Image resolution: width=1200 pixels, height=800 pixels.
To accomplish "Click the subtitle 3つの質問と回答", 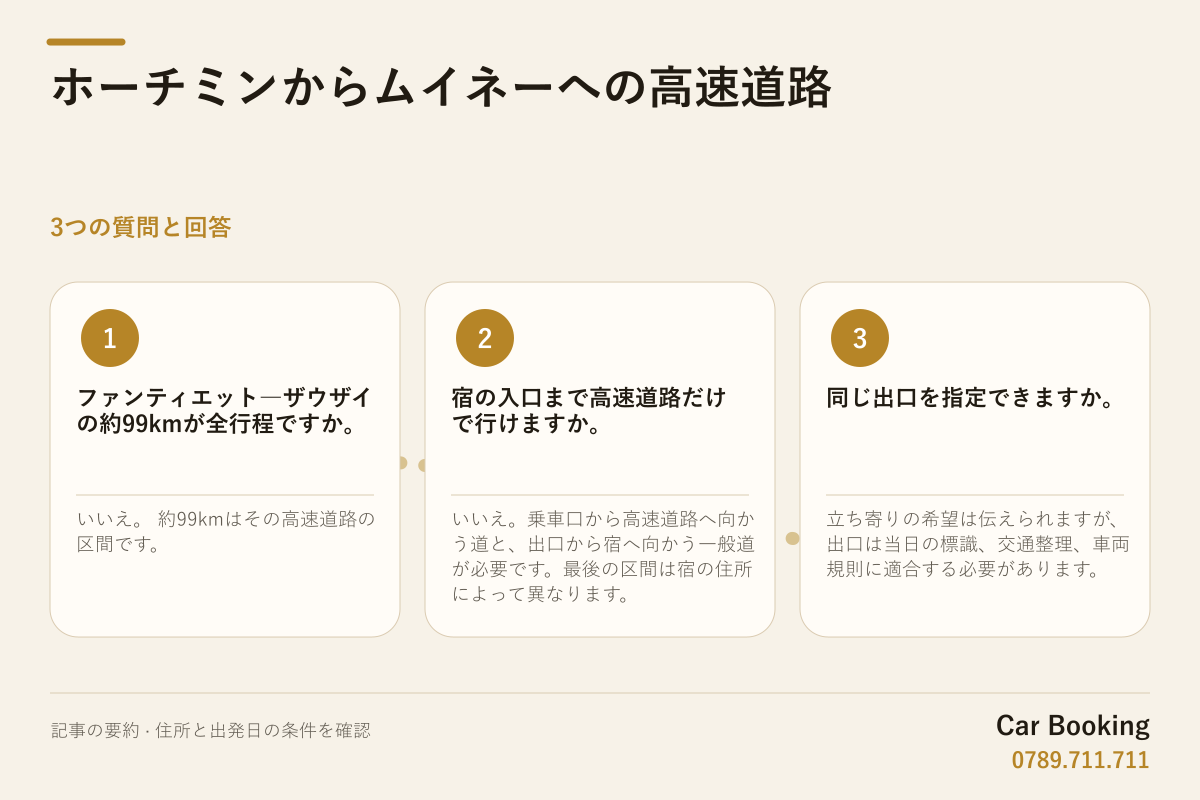I will pos(141,227).
